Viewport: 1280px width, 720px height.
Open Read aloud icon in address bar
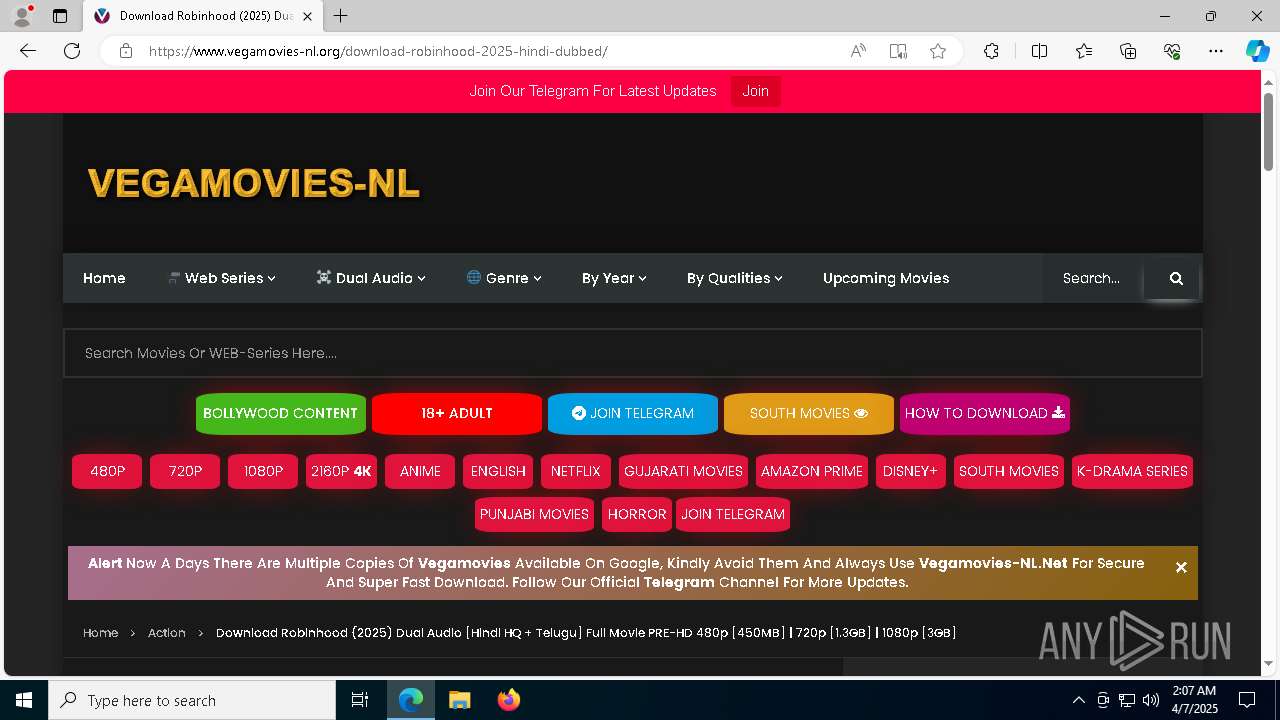[x=858, y=51]
